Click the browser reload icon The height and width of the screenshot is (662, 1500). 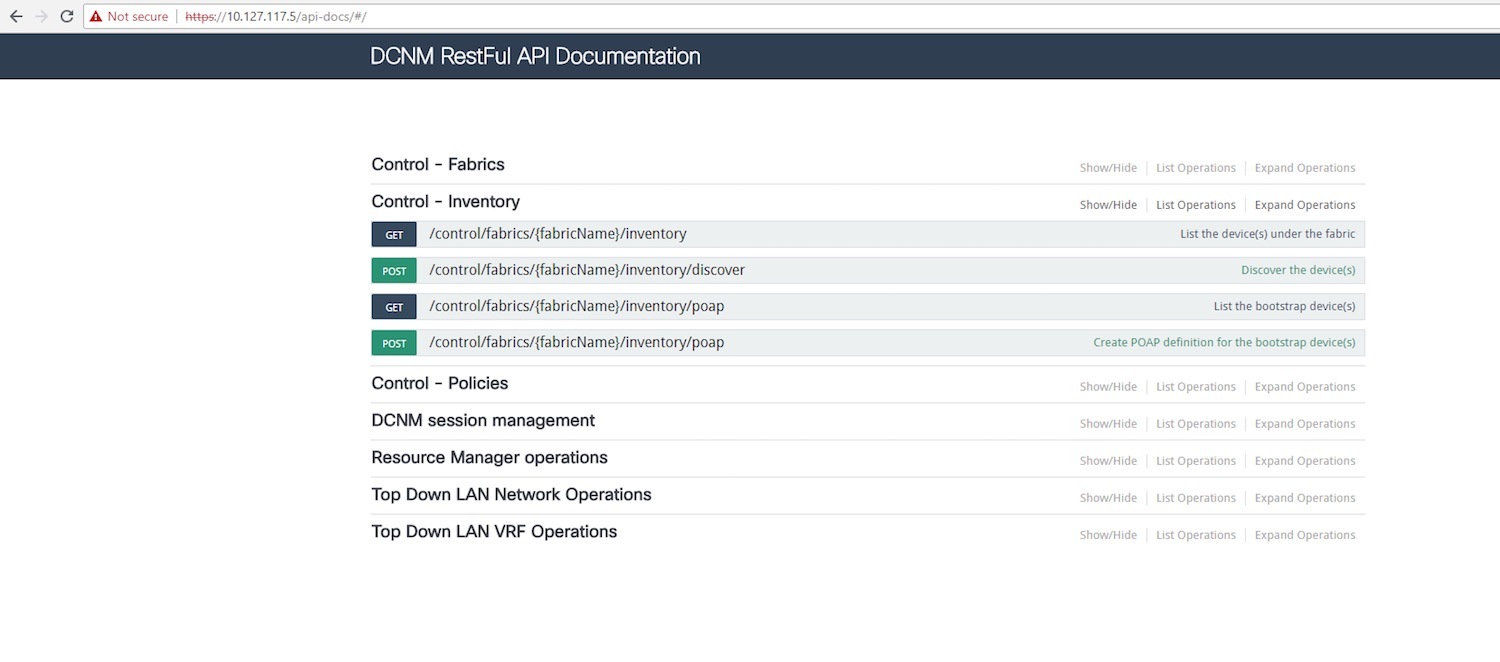click(66, 16)
